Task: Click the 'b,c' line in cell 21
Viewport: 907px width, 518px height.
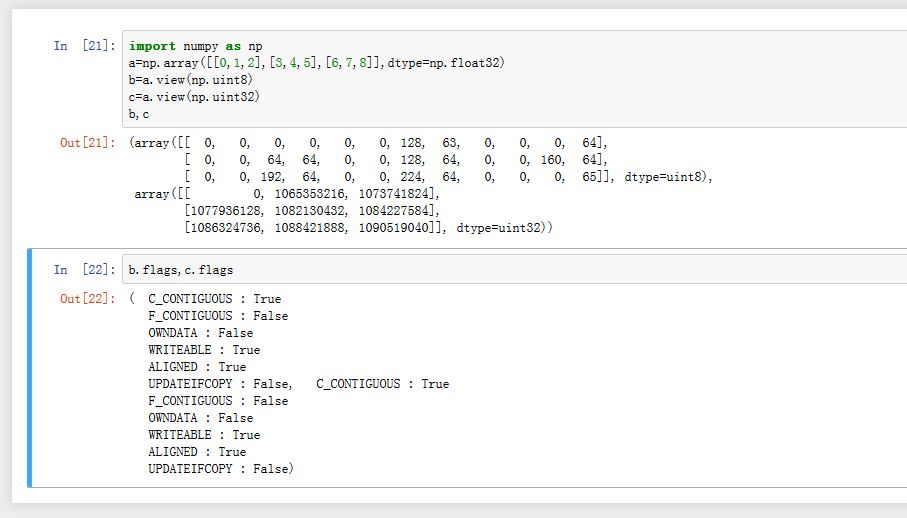Action: click(139, 114)
